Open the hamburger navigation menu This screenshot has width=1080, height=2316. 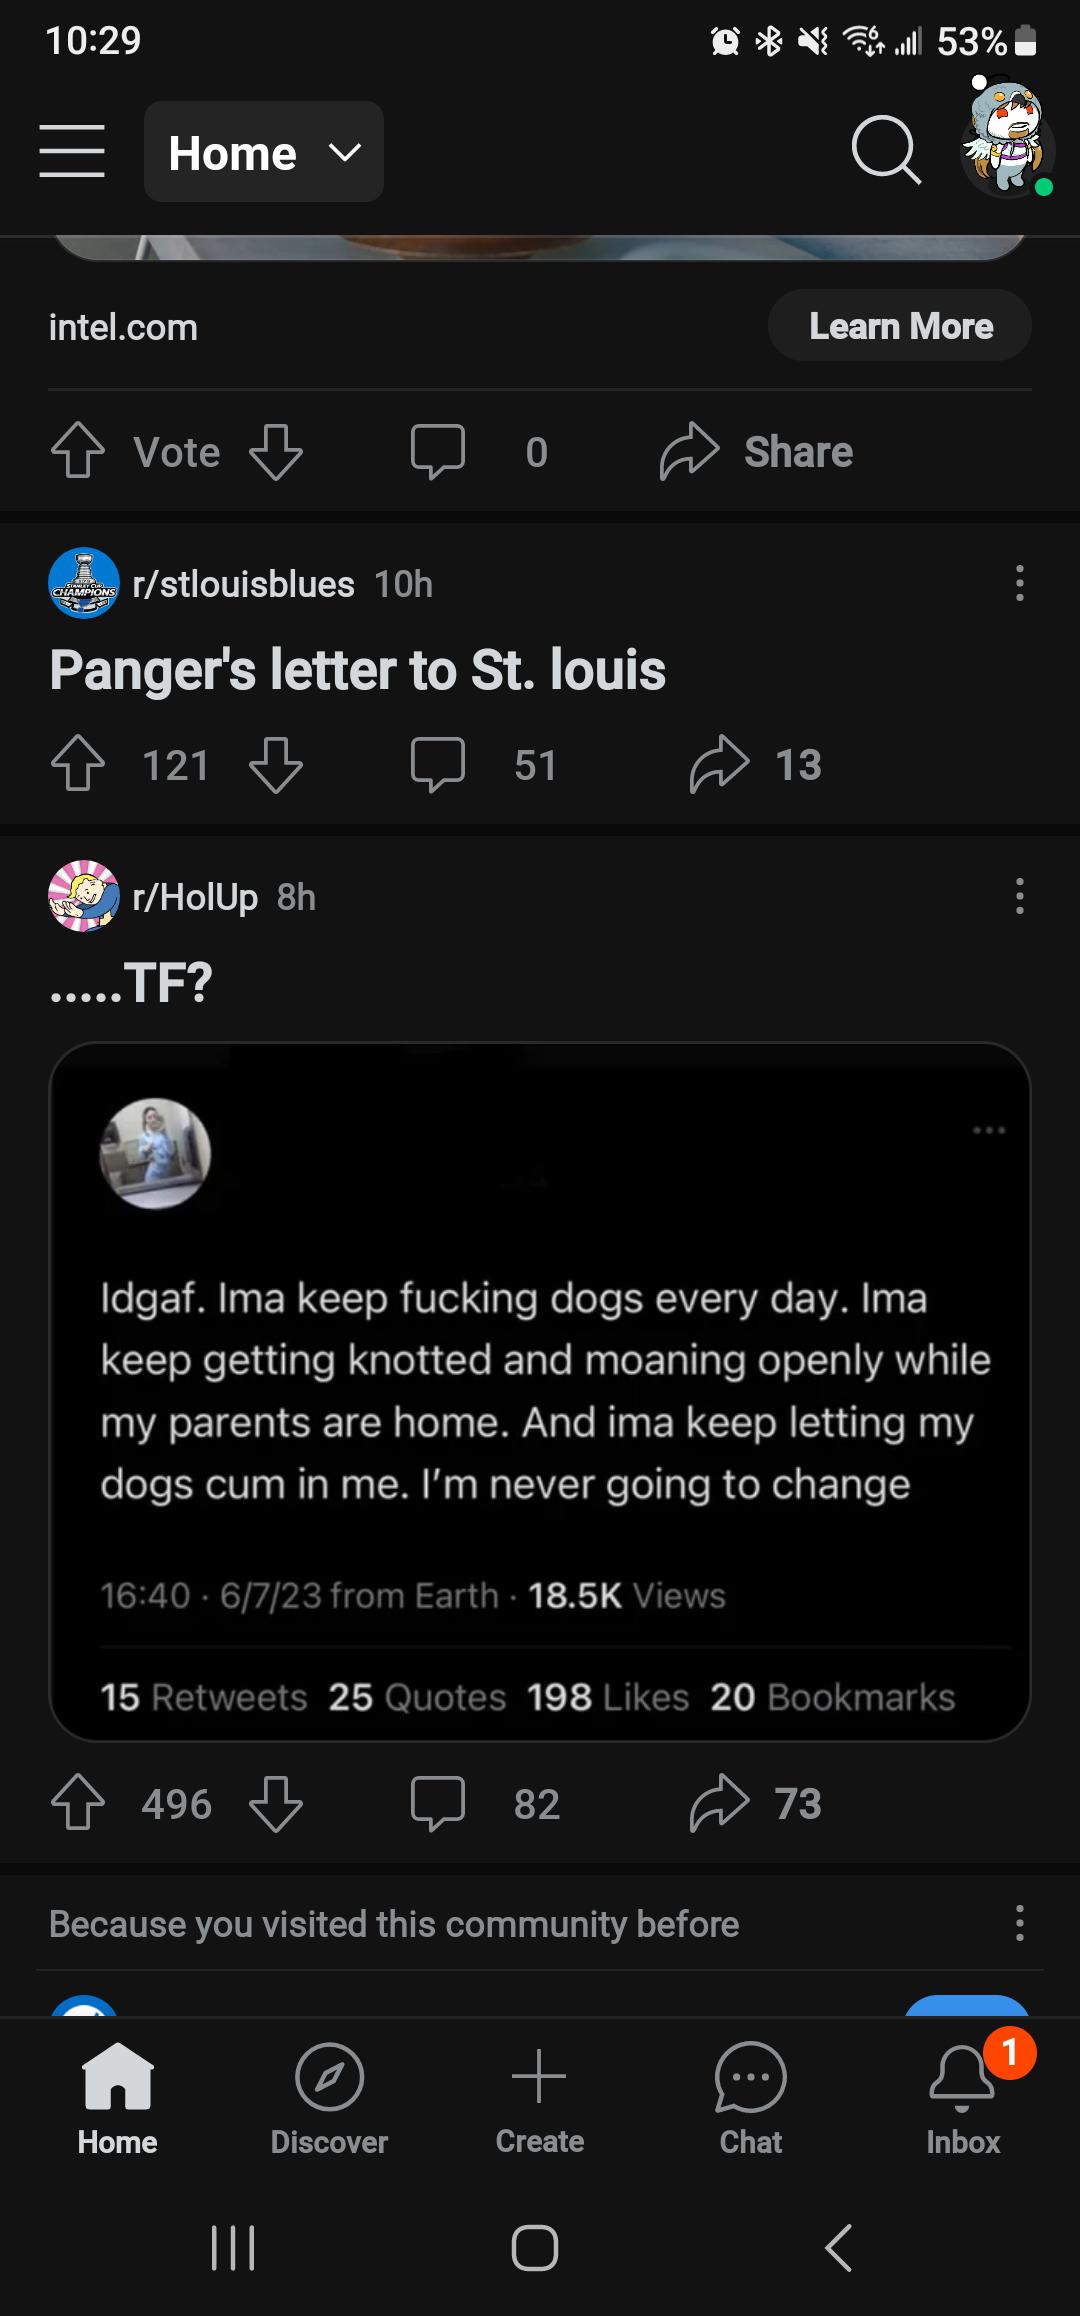pos(72,151)
